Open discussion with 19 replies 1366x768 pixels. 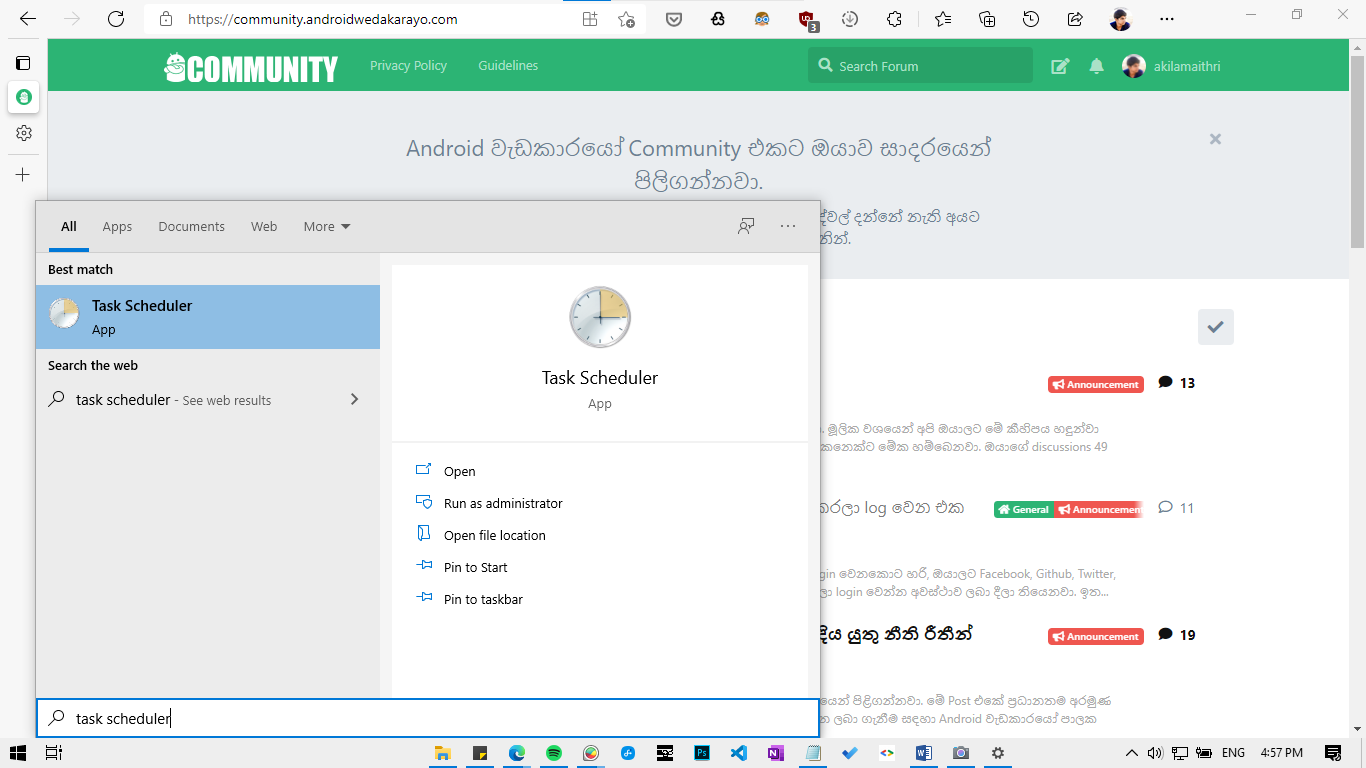(1177, 634)
